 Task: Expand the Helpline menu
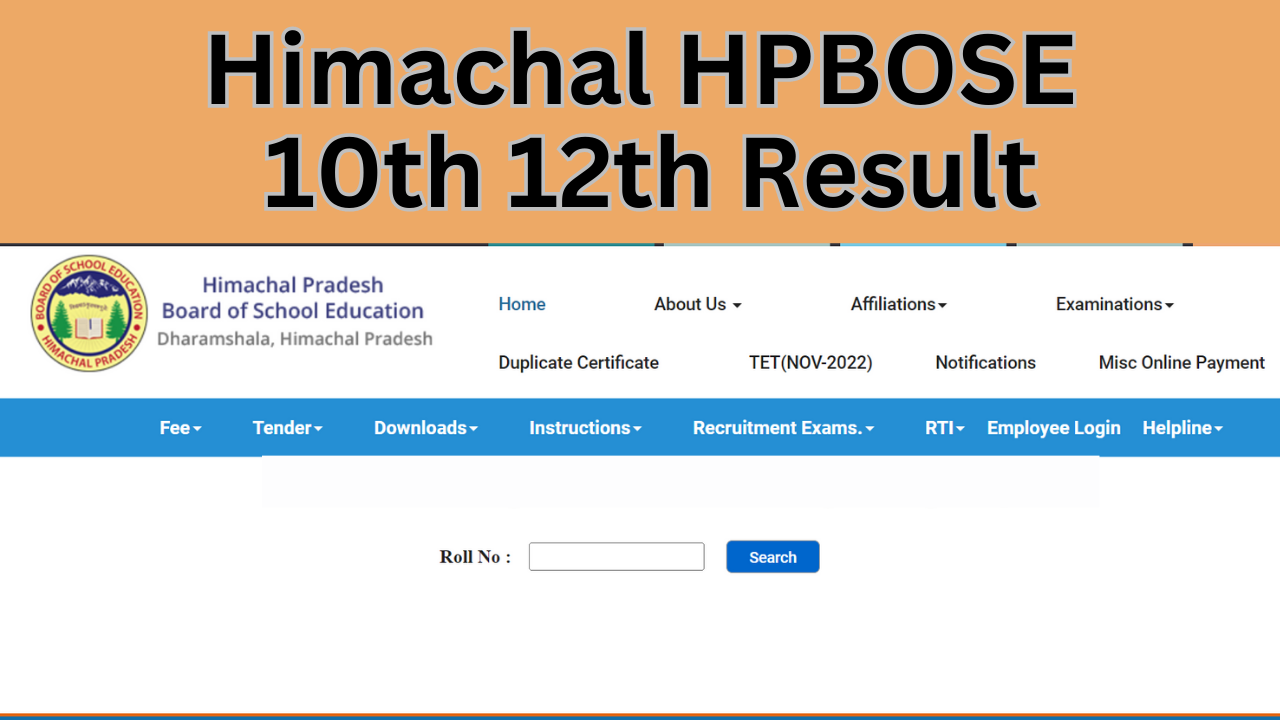(1182, 428)
